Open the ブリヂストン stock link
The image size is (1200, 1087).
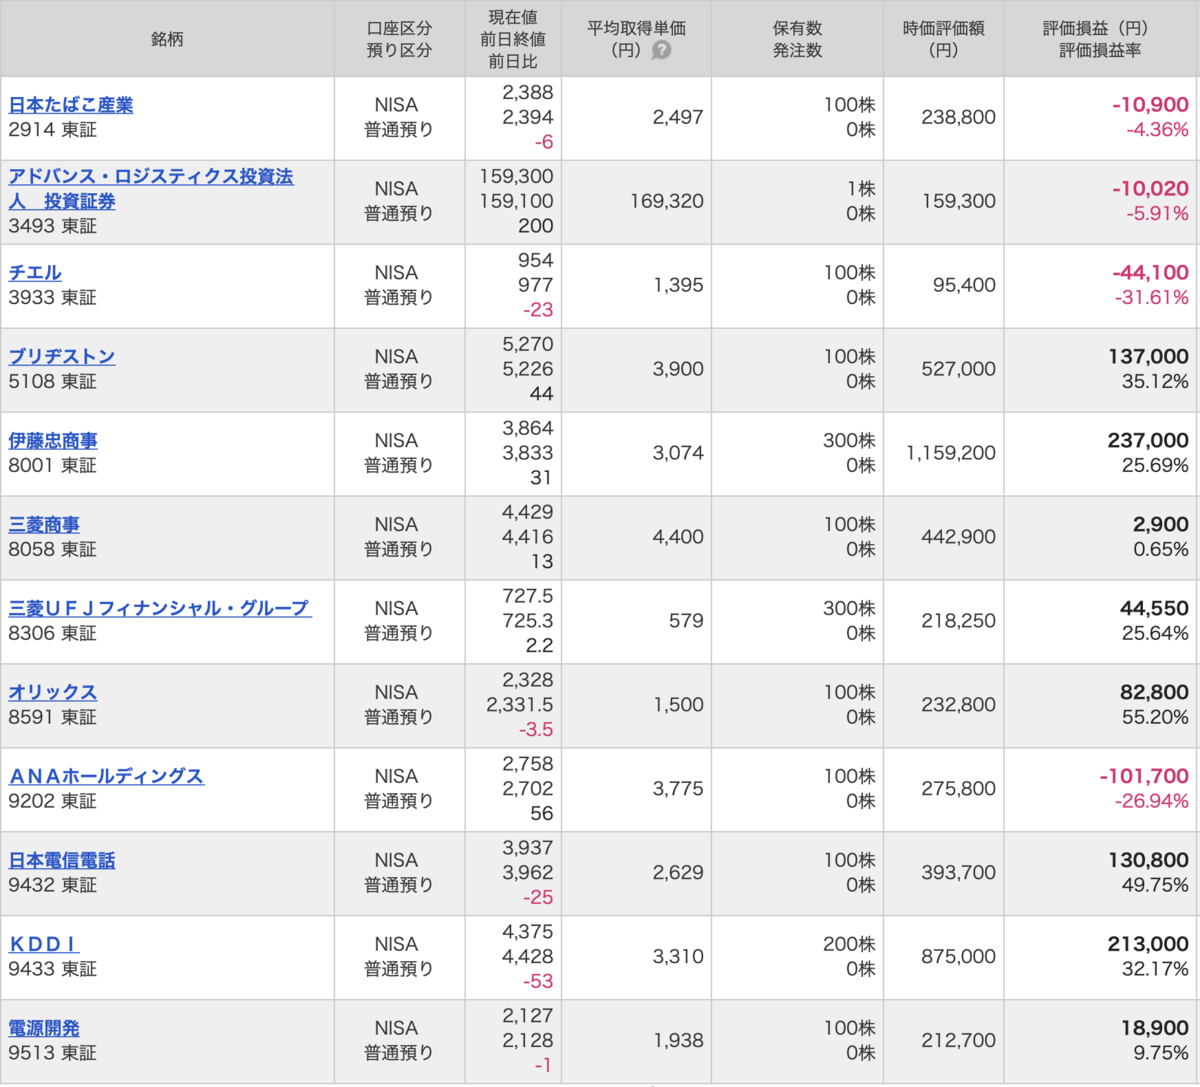[x=62, y=357]
